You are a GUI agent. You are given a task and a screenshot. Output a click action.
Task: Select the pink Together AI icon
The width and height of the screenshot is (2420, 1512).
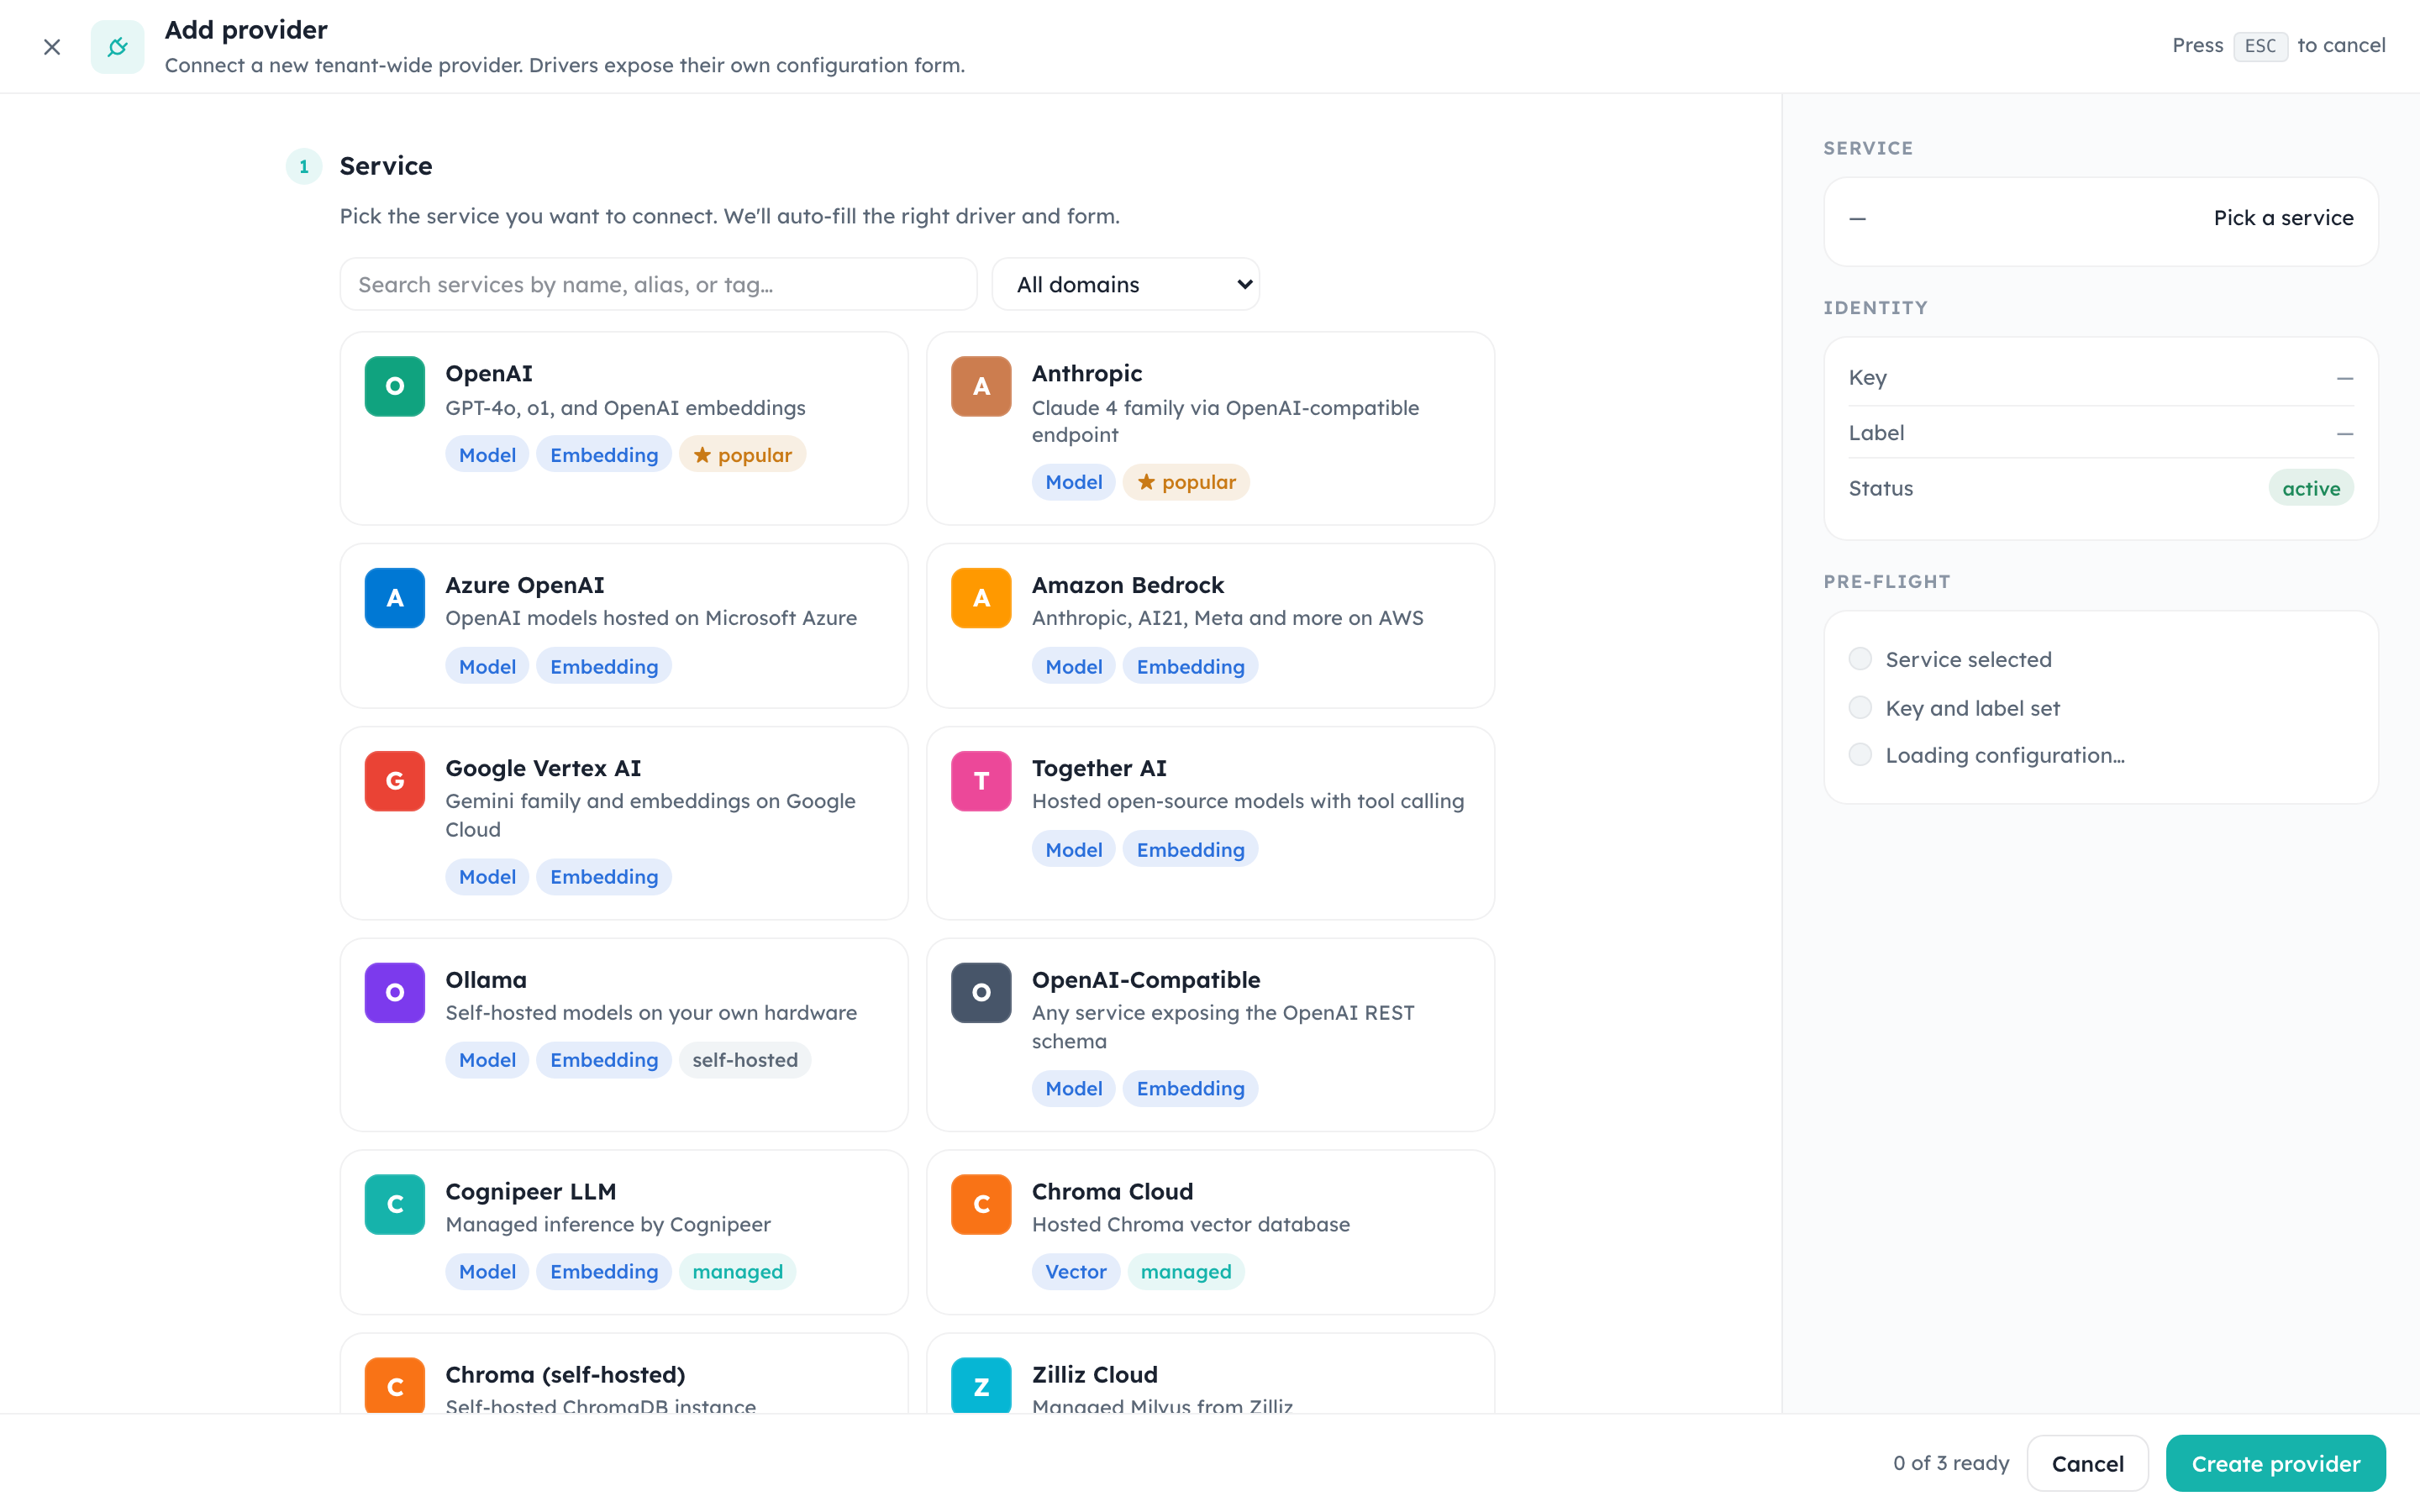click(981, 781)
